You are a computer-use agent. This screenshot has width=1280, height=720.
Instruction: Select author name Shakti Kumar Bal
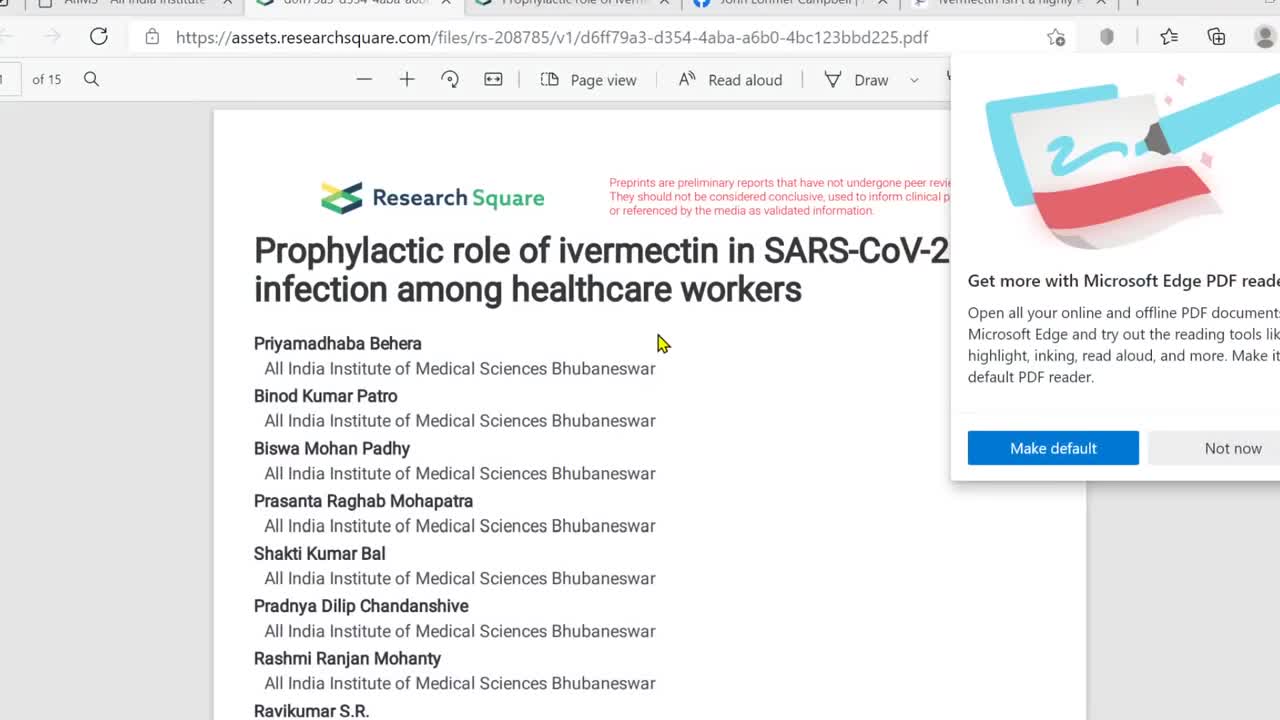(x=319, y=553)
